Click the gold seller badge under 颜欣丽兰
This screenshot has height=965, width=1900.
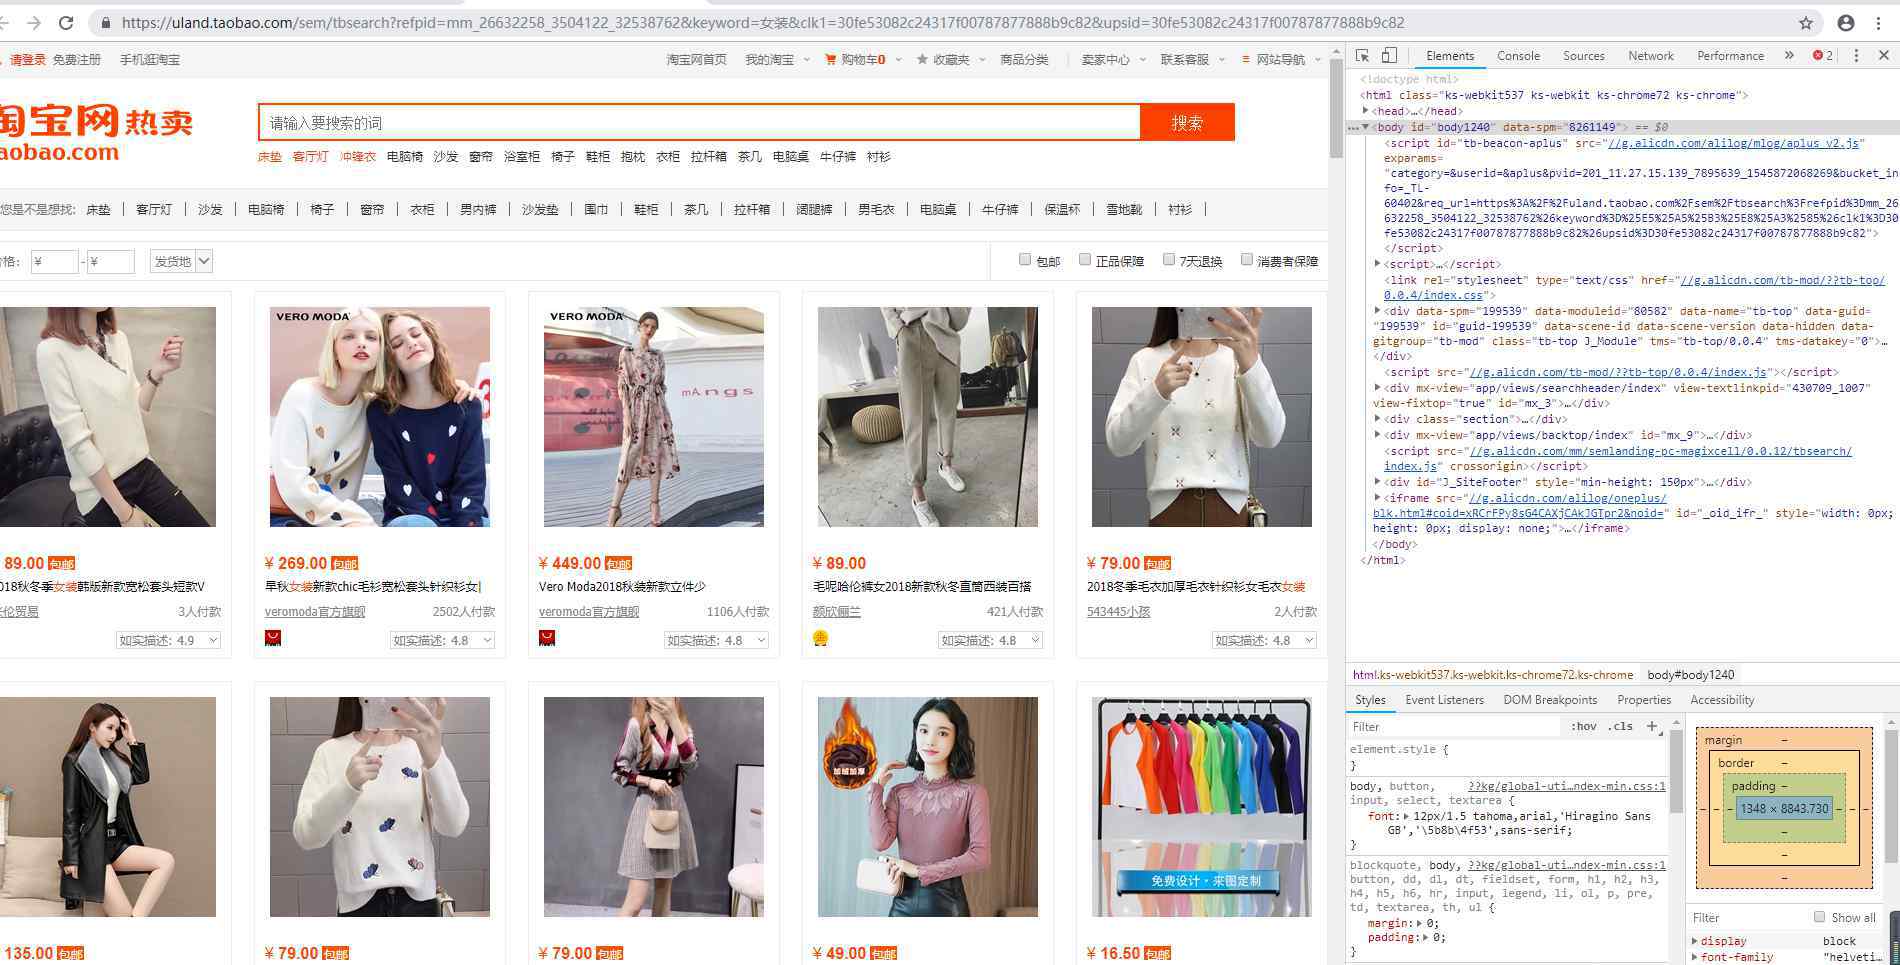821,638
